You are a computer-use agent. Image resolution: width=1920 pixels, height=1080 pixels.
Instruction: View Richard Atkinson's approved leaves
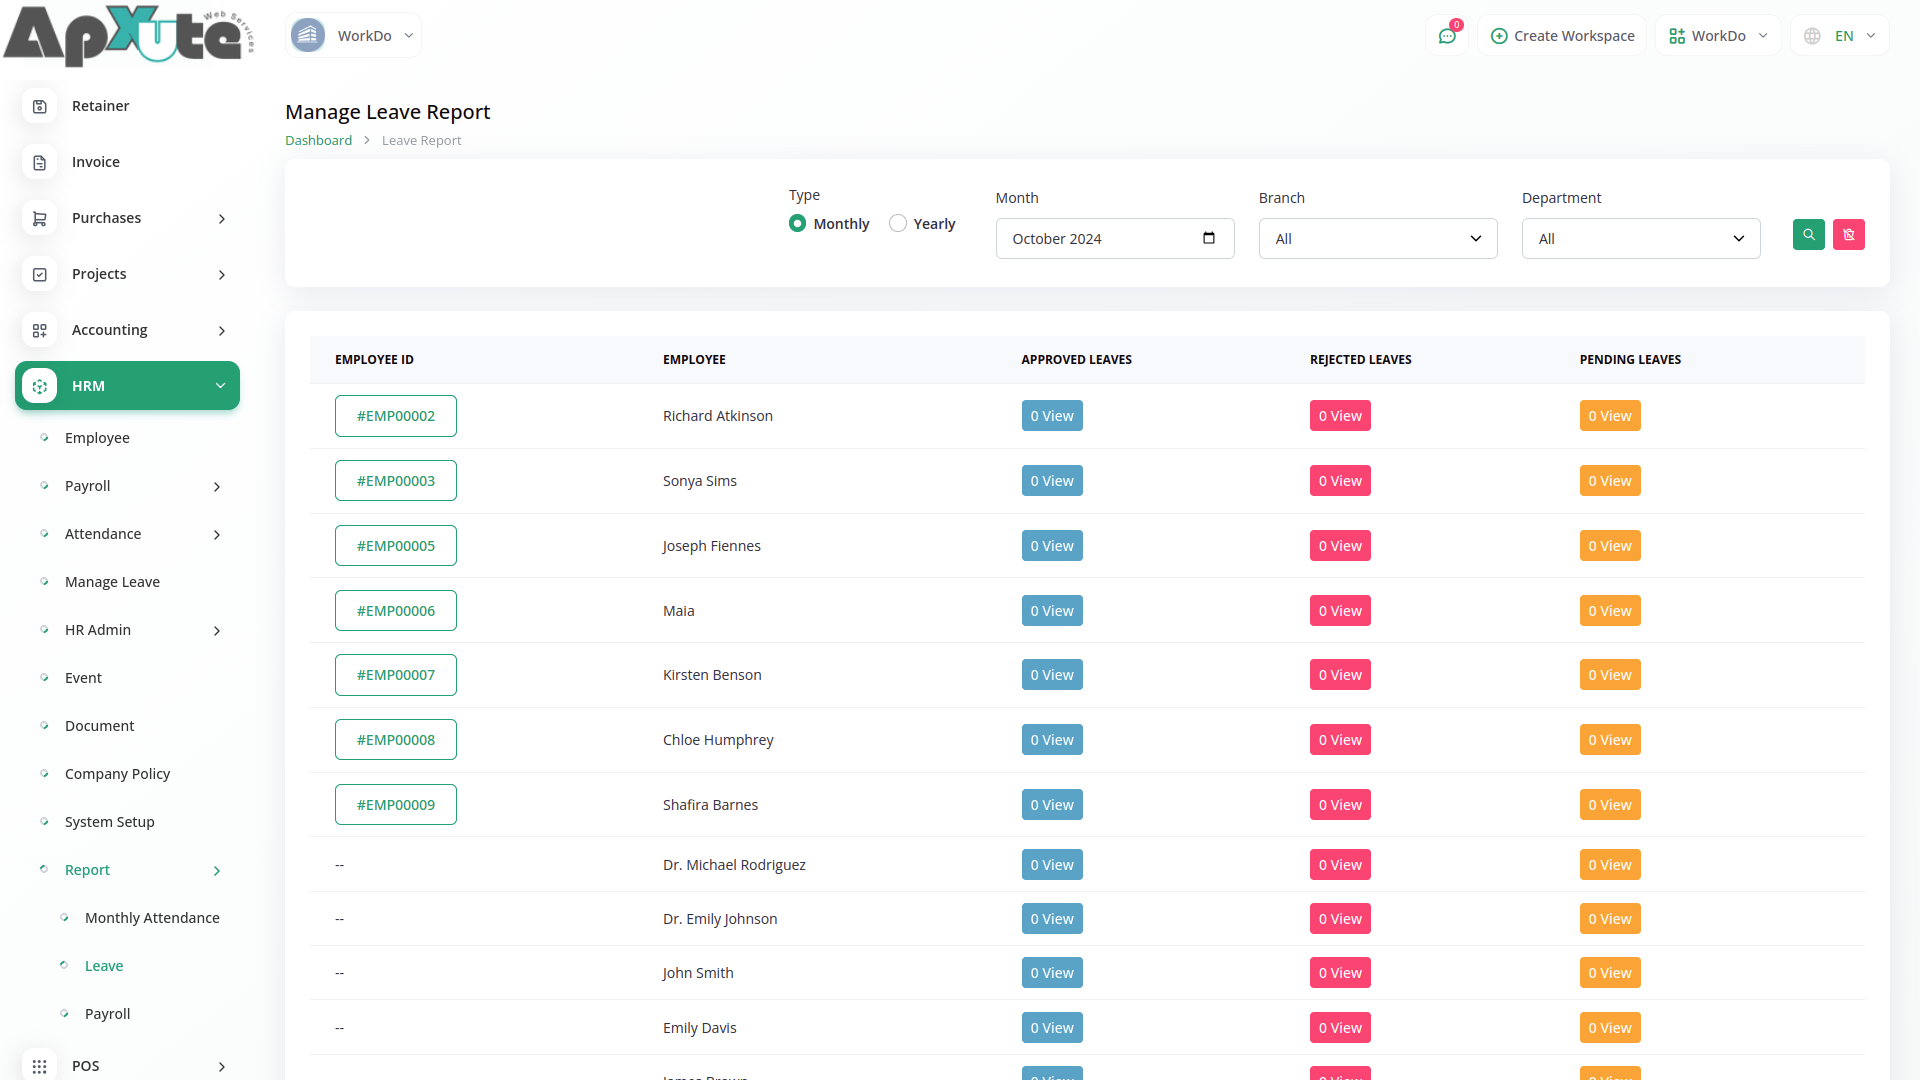click(1051, 416)
